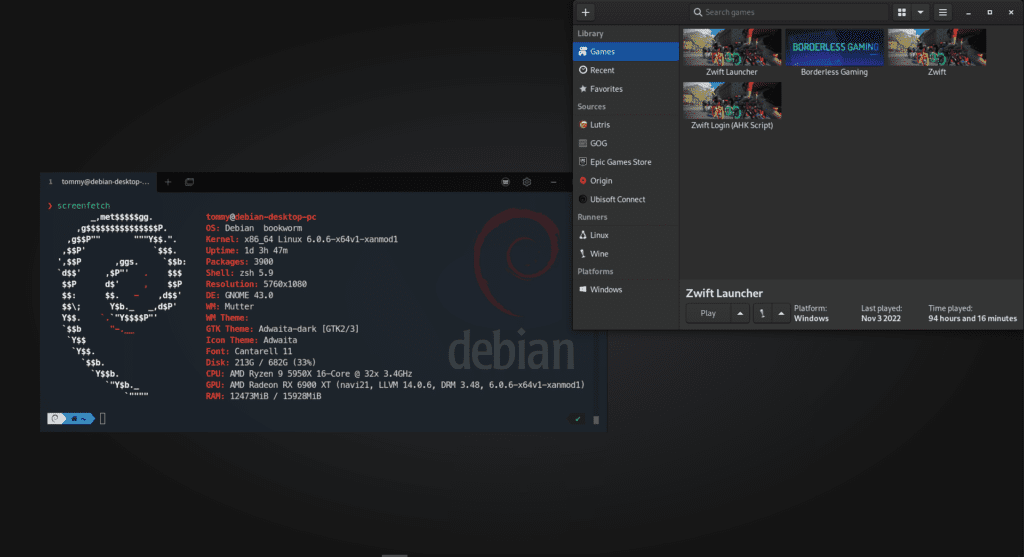Expand the arrow beside Wine runner button
Screen dimensions: 1024x557
pyautogui.click(x=780, y=313)
